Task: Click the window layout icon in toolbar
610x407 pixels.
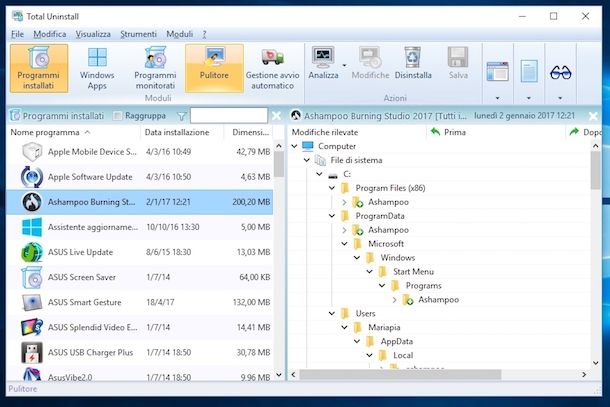Action: coord(498,72)
